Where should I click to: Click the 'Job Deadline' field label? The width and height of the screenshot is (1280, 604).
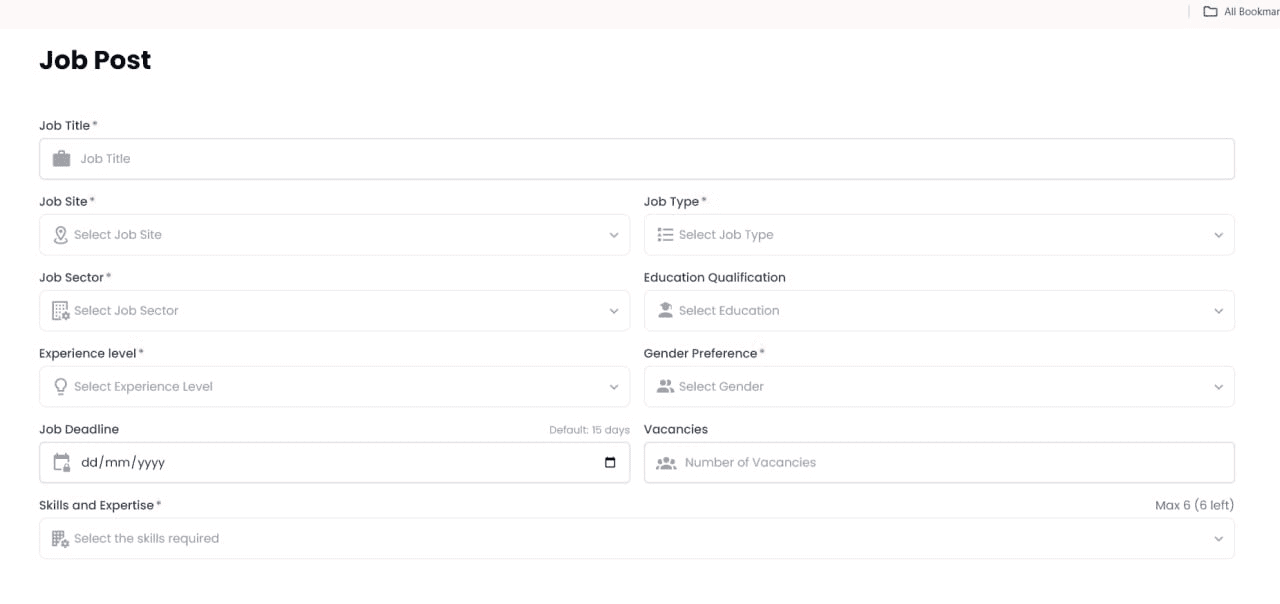[x=79, y=430]
